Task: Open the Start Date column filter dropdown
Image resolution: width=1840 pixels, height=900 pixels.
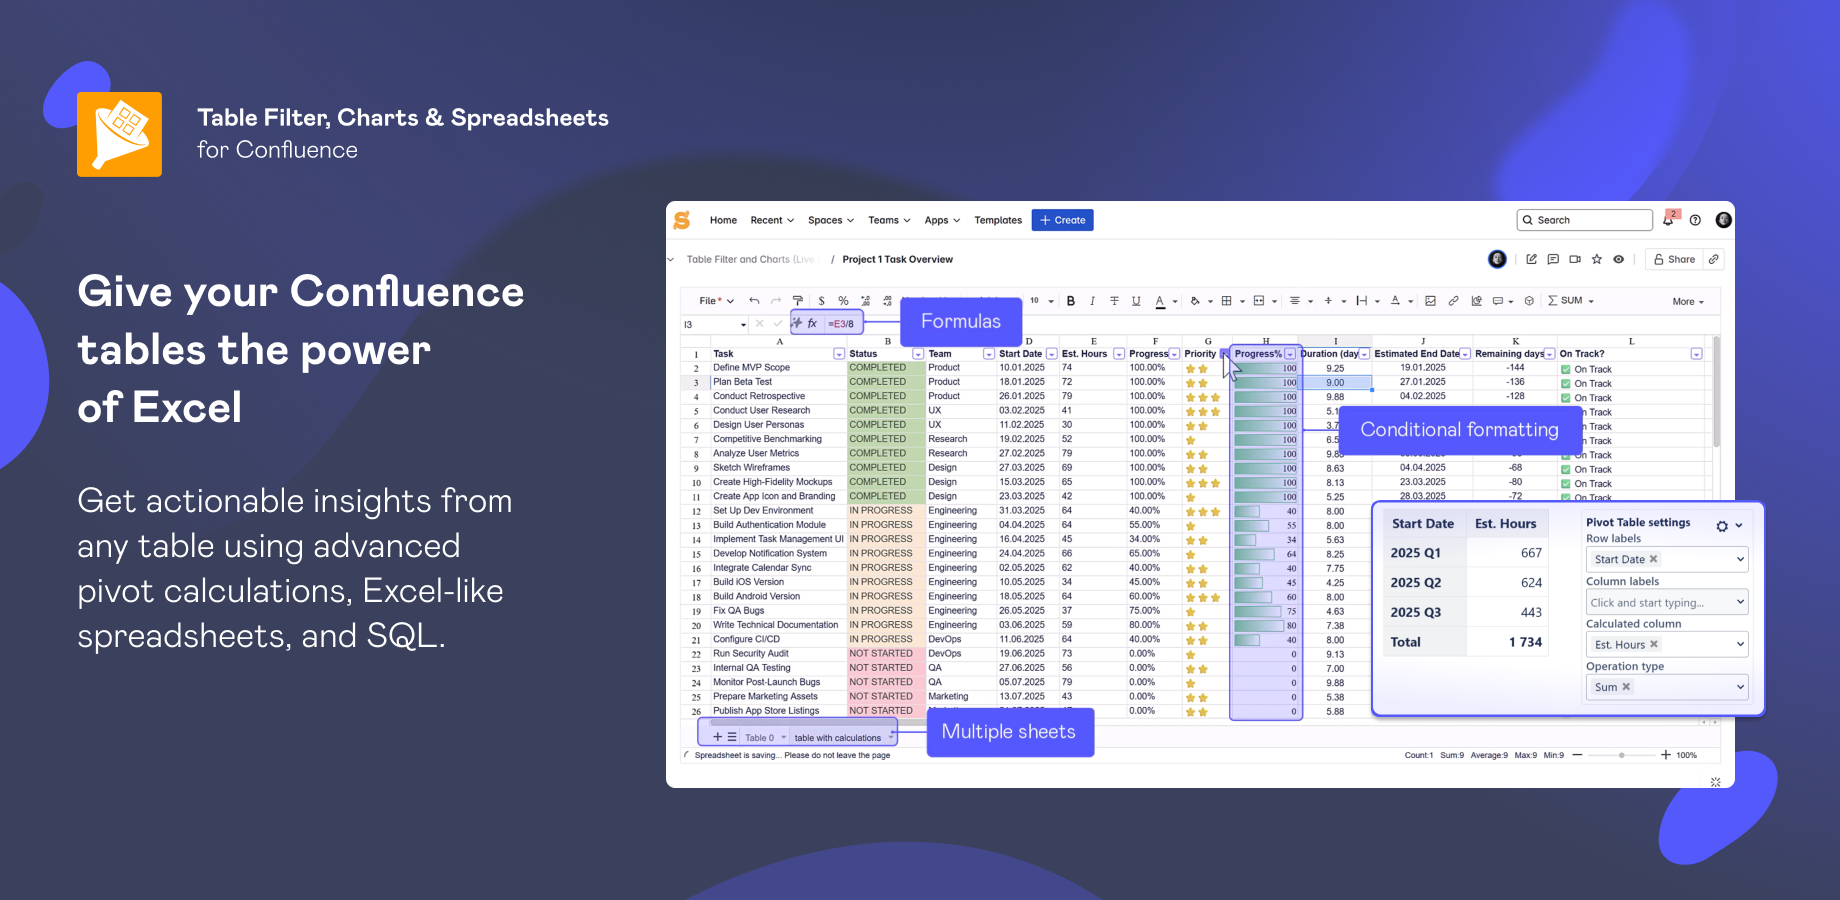Action: coord(1051,354)
